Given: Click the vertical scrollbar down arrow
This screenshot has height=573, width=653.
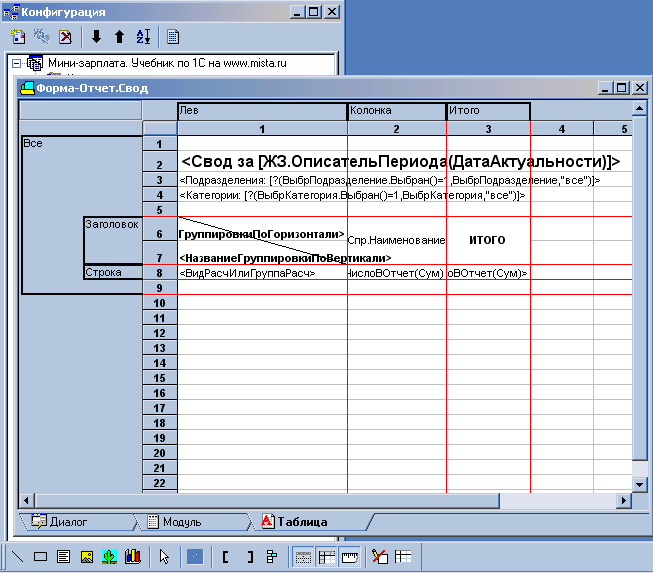Looking at the screenshot, I should [x=639, y=484].
